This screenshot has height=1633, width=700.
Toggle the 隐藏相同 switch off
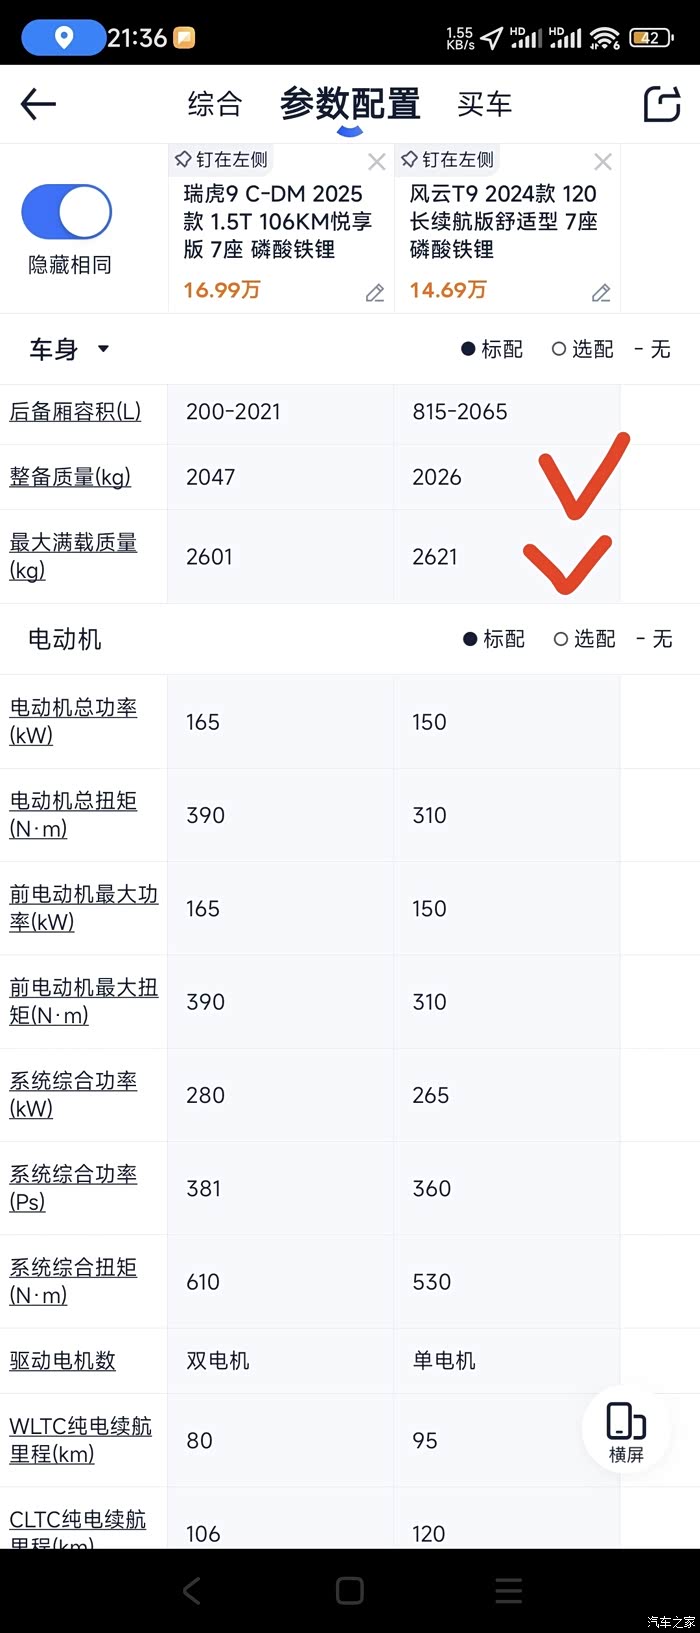click(x=64, y=211)
